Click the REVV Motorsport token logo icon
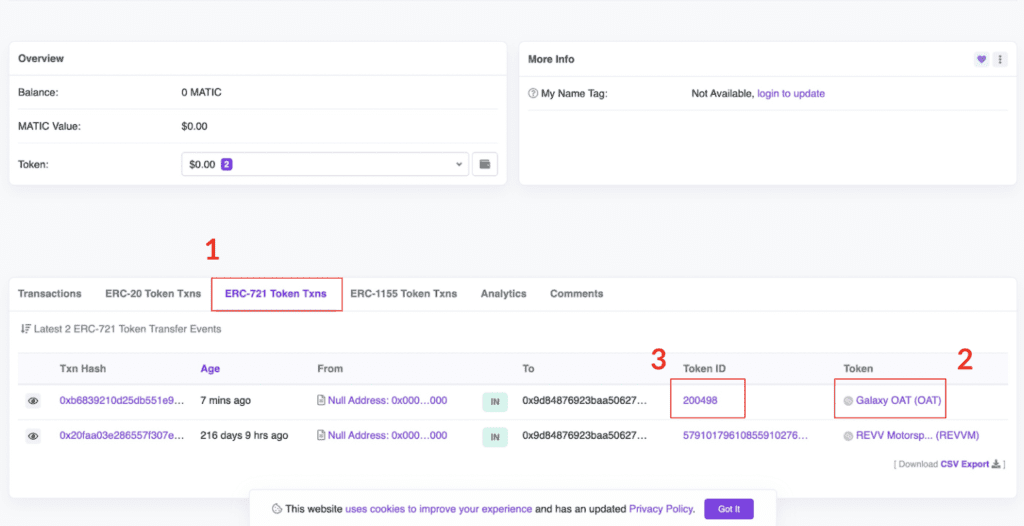Screen dimensions: 1024x526 [848, 436]
